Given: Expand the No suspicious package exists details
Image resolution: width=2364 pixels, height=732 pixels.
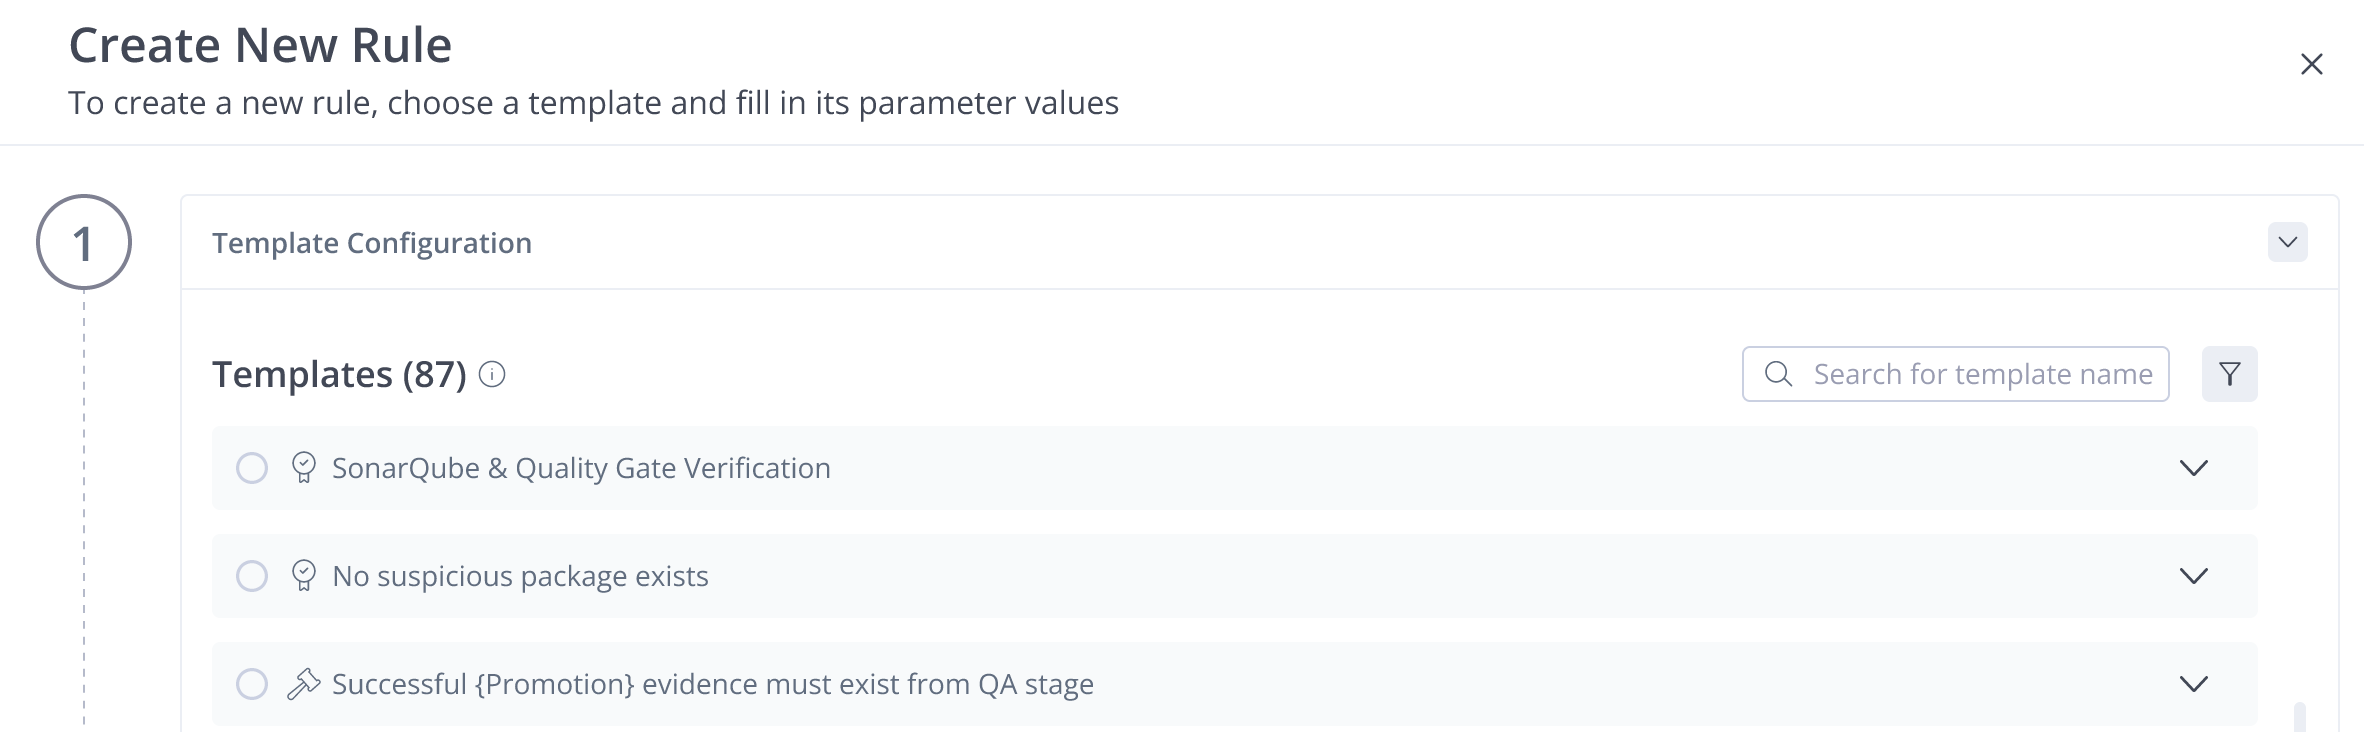Looking at the screenshot, I should pyautogui.click(x=2193, y=576).
